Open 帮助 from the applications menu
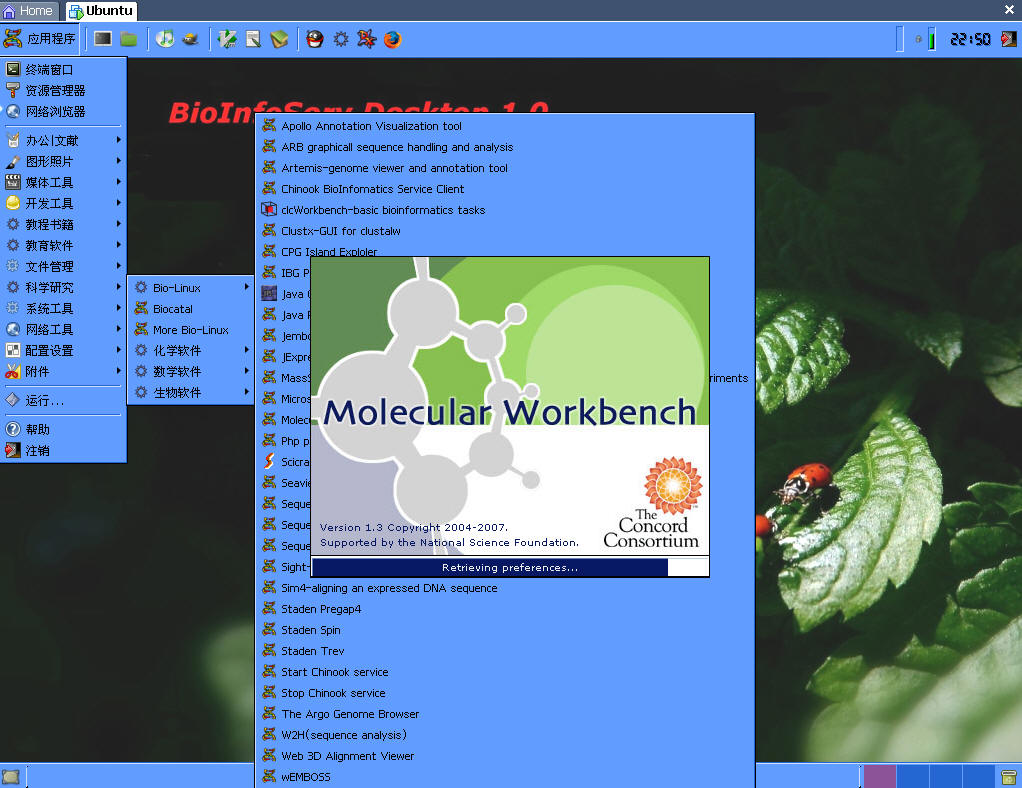The height and width of the screenshot is (788, 1022). coord(63,429)
